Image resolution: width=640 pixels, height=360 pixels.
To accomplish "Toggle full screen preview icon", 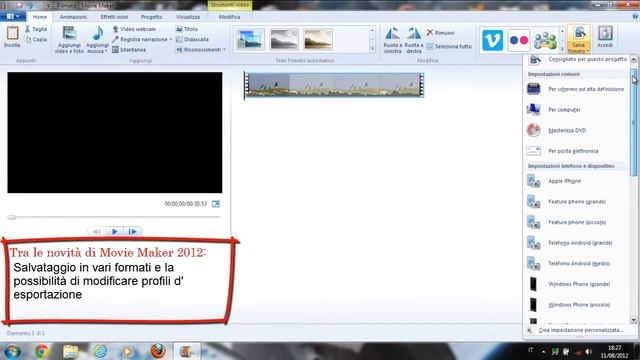I will tap(216, 204).
